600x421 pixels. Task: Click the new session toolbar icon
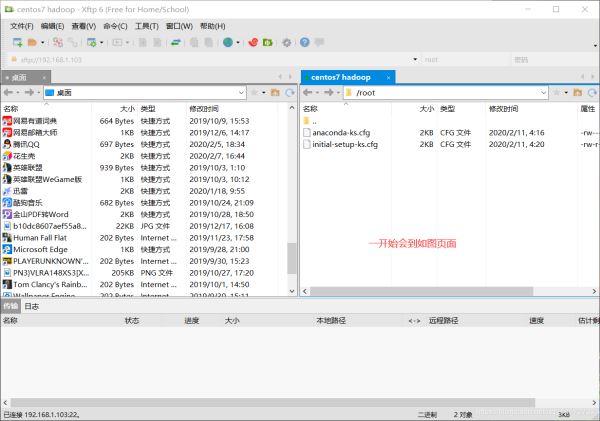pos(15,42)
